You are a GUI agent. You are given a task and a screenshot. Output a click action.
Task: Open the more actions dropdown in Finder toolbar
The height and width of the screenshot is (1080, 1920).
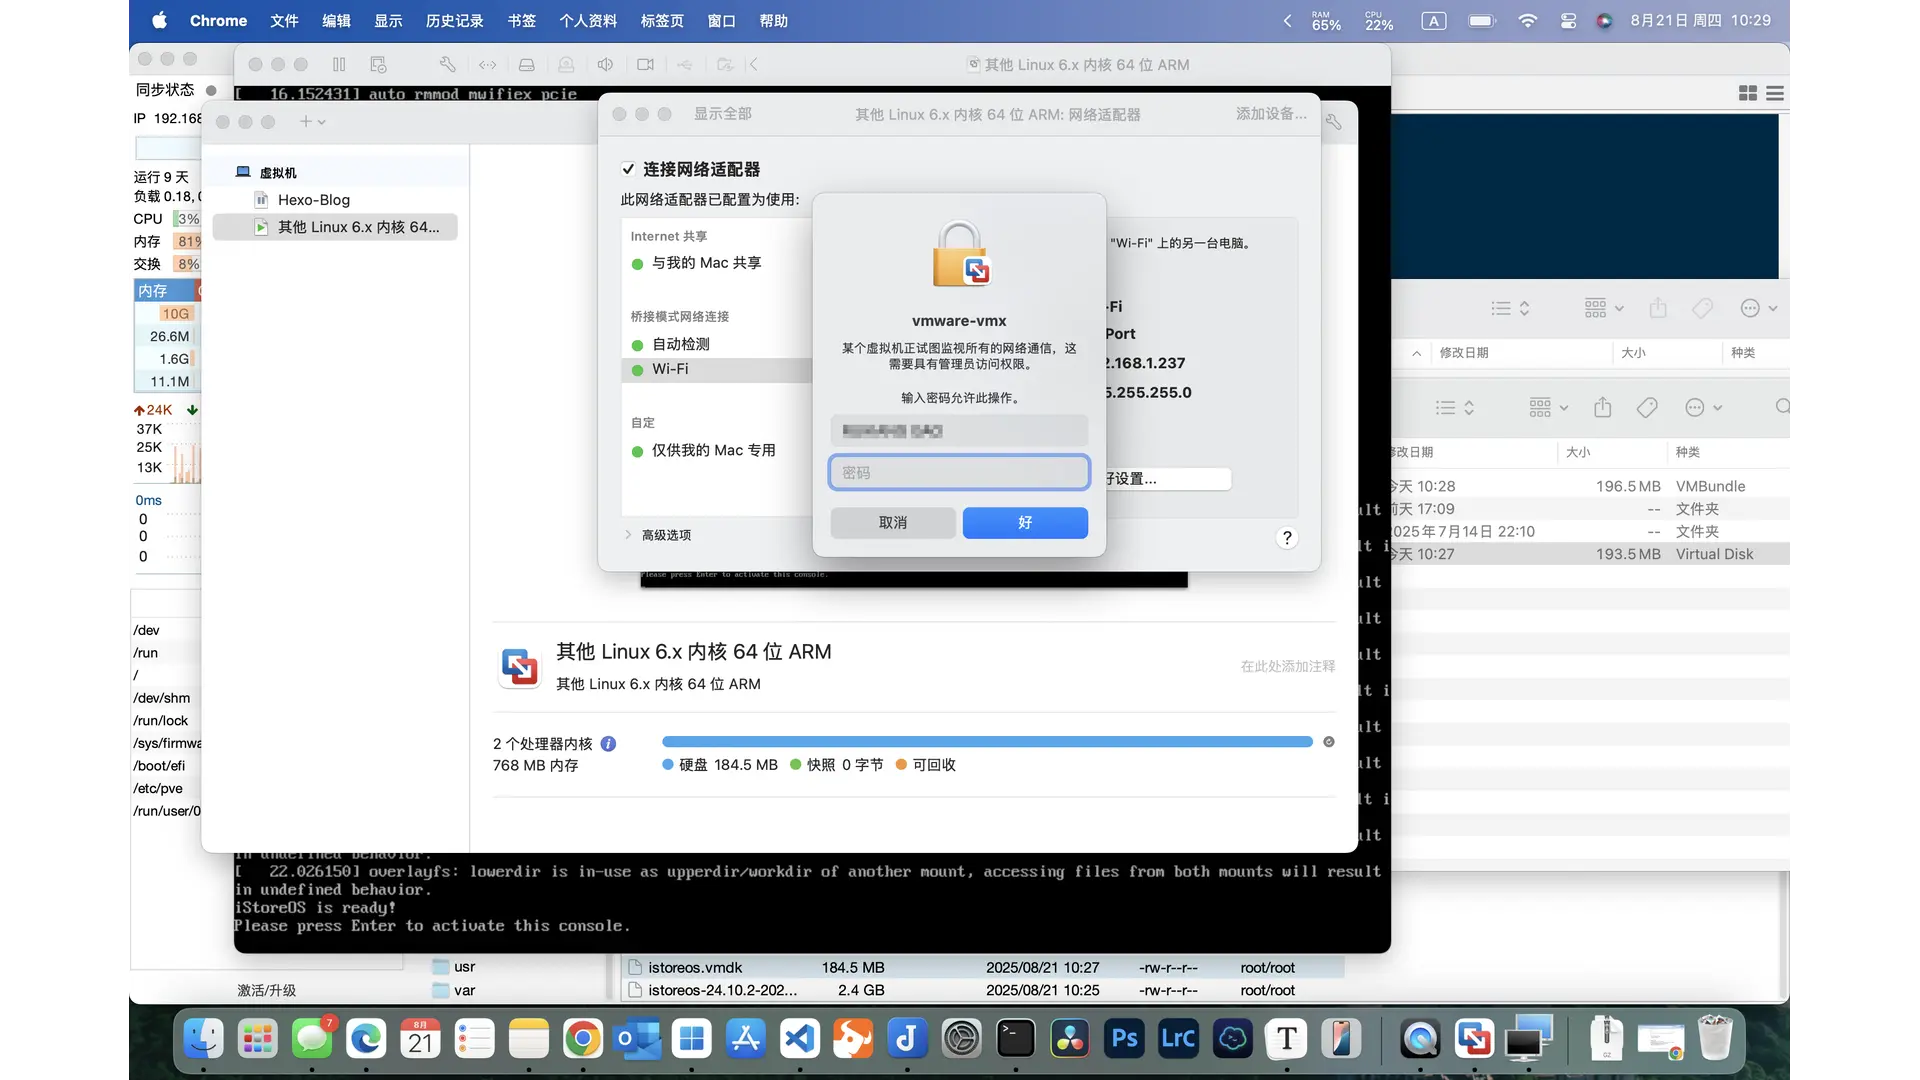click(x=1704, y=407)
